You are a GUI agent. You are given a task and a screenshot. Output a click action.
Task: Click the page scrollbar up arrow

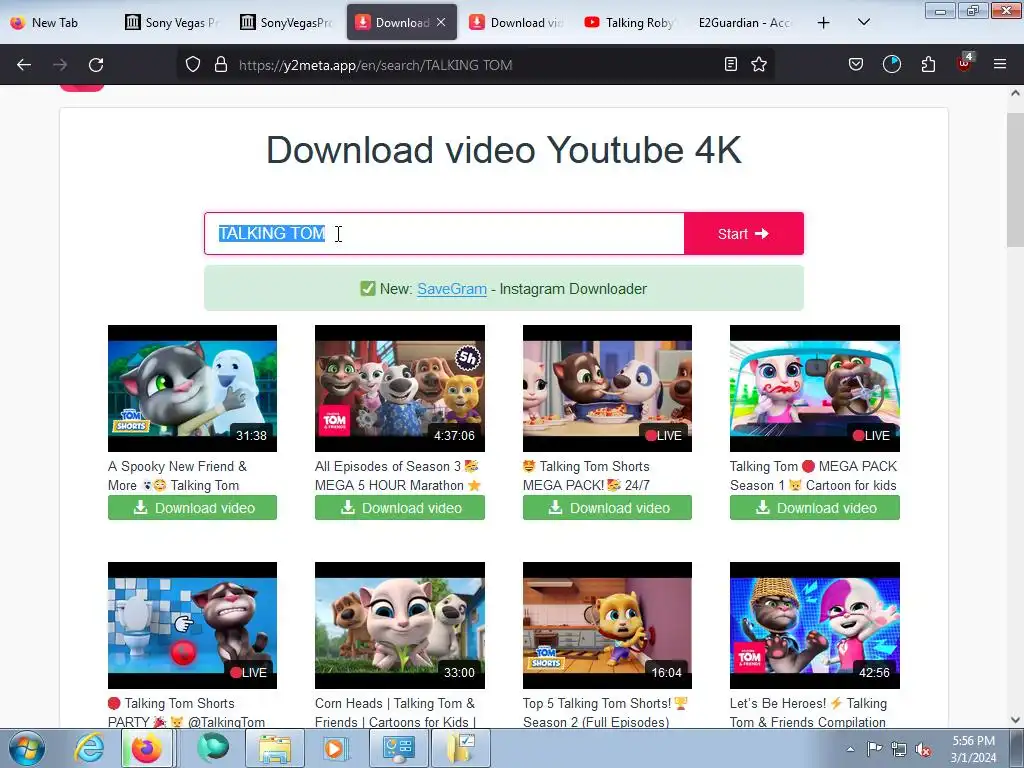point(1015,93)
